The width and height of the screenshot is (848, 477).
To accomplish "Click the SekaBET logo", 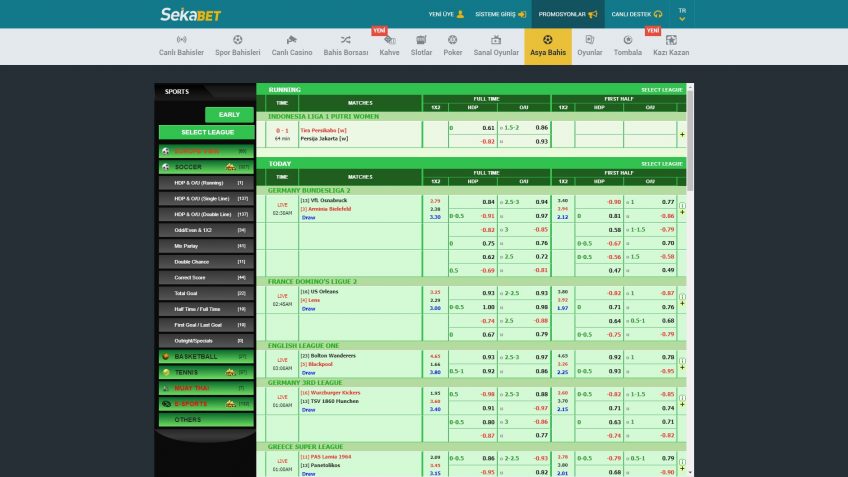I will [190, 15].
